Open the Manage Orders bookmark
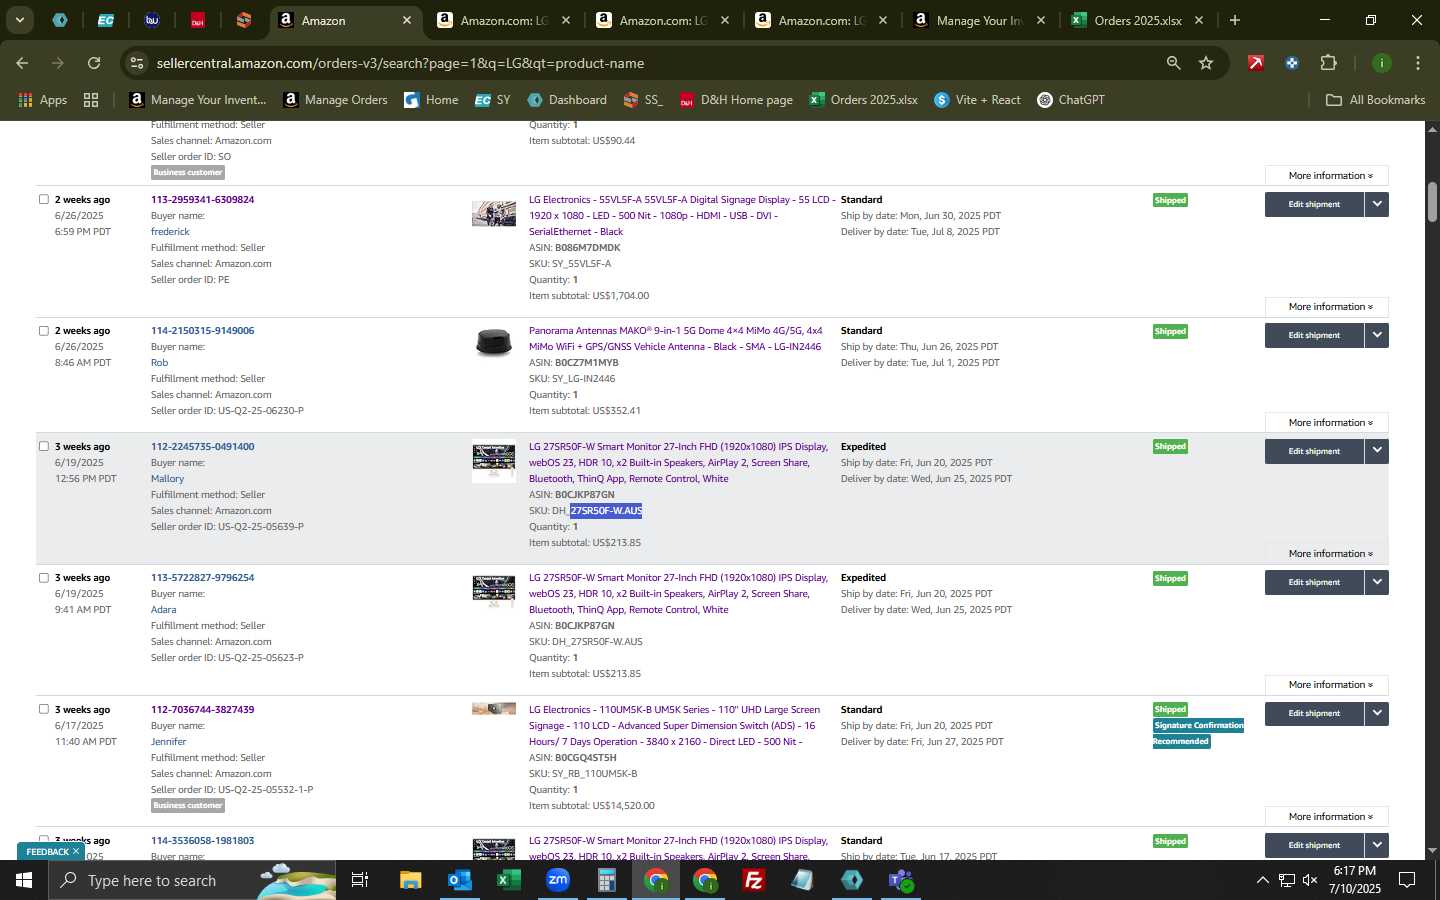The height and width of the screenshot is (900, 1440). [x=335, y=100]
